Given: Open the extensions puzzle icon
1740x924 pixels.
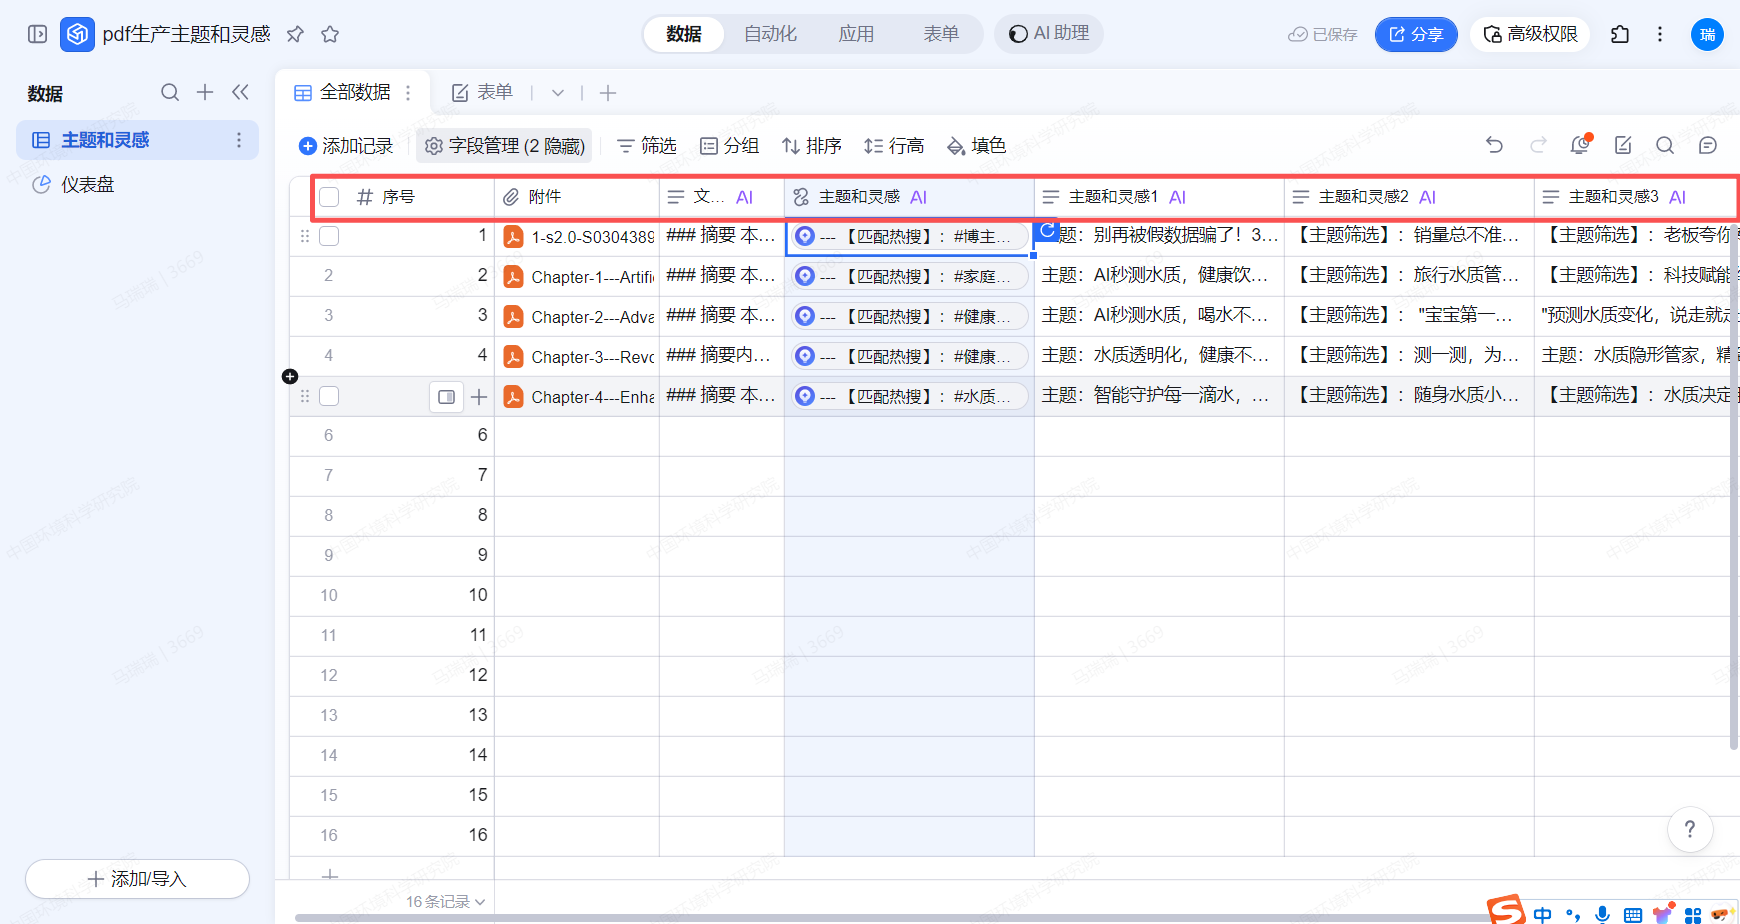Looking at the screenshot, I should click(x=1620, y=34).
